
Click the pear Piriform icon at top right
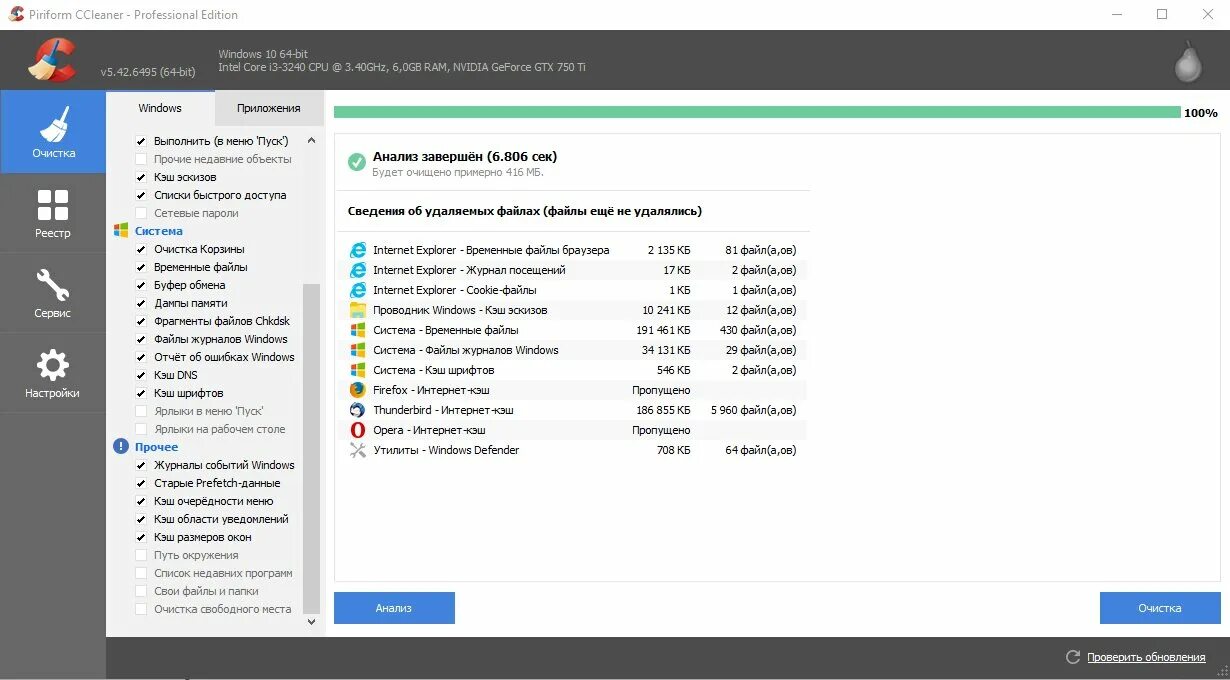[1187, 61]
